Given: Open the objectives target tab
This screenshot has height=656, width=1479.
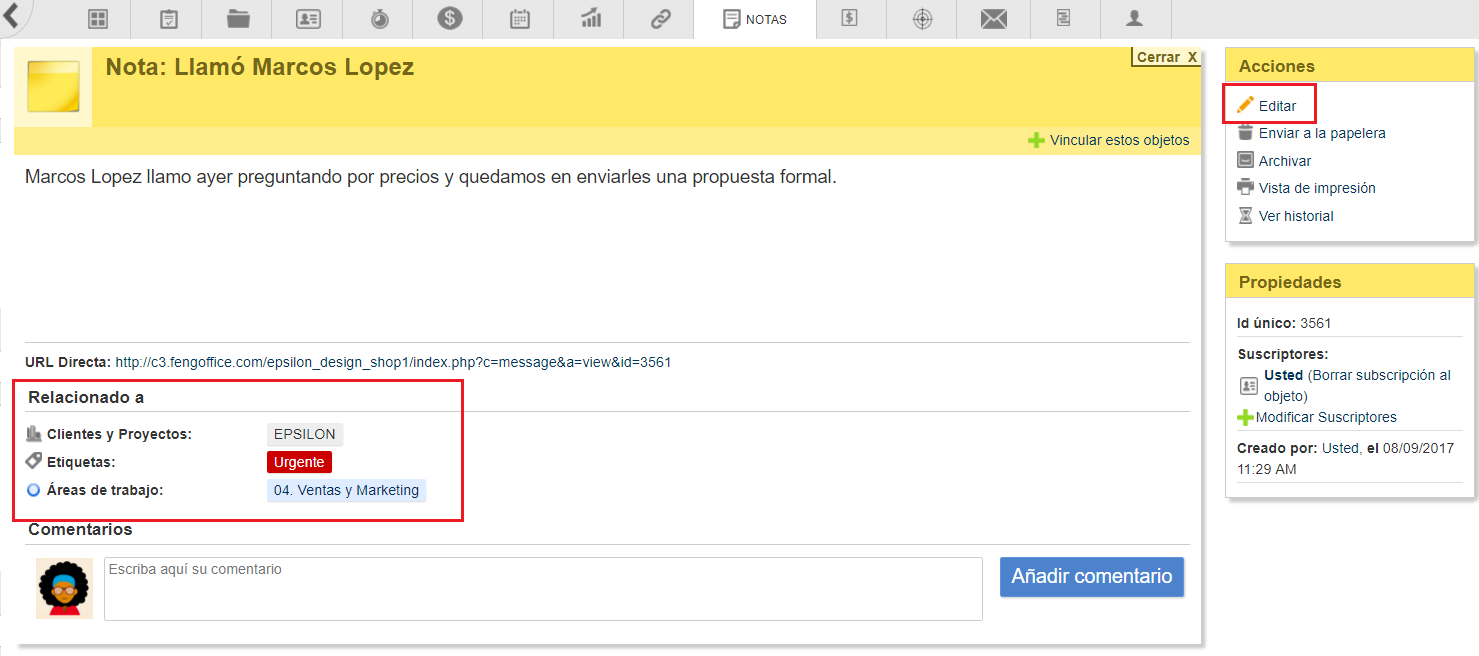Looking at the screenshot, I should (x=922, y=19).
